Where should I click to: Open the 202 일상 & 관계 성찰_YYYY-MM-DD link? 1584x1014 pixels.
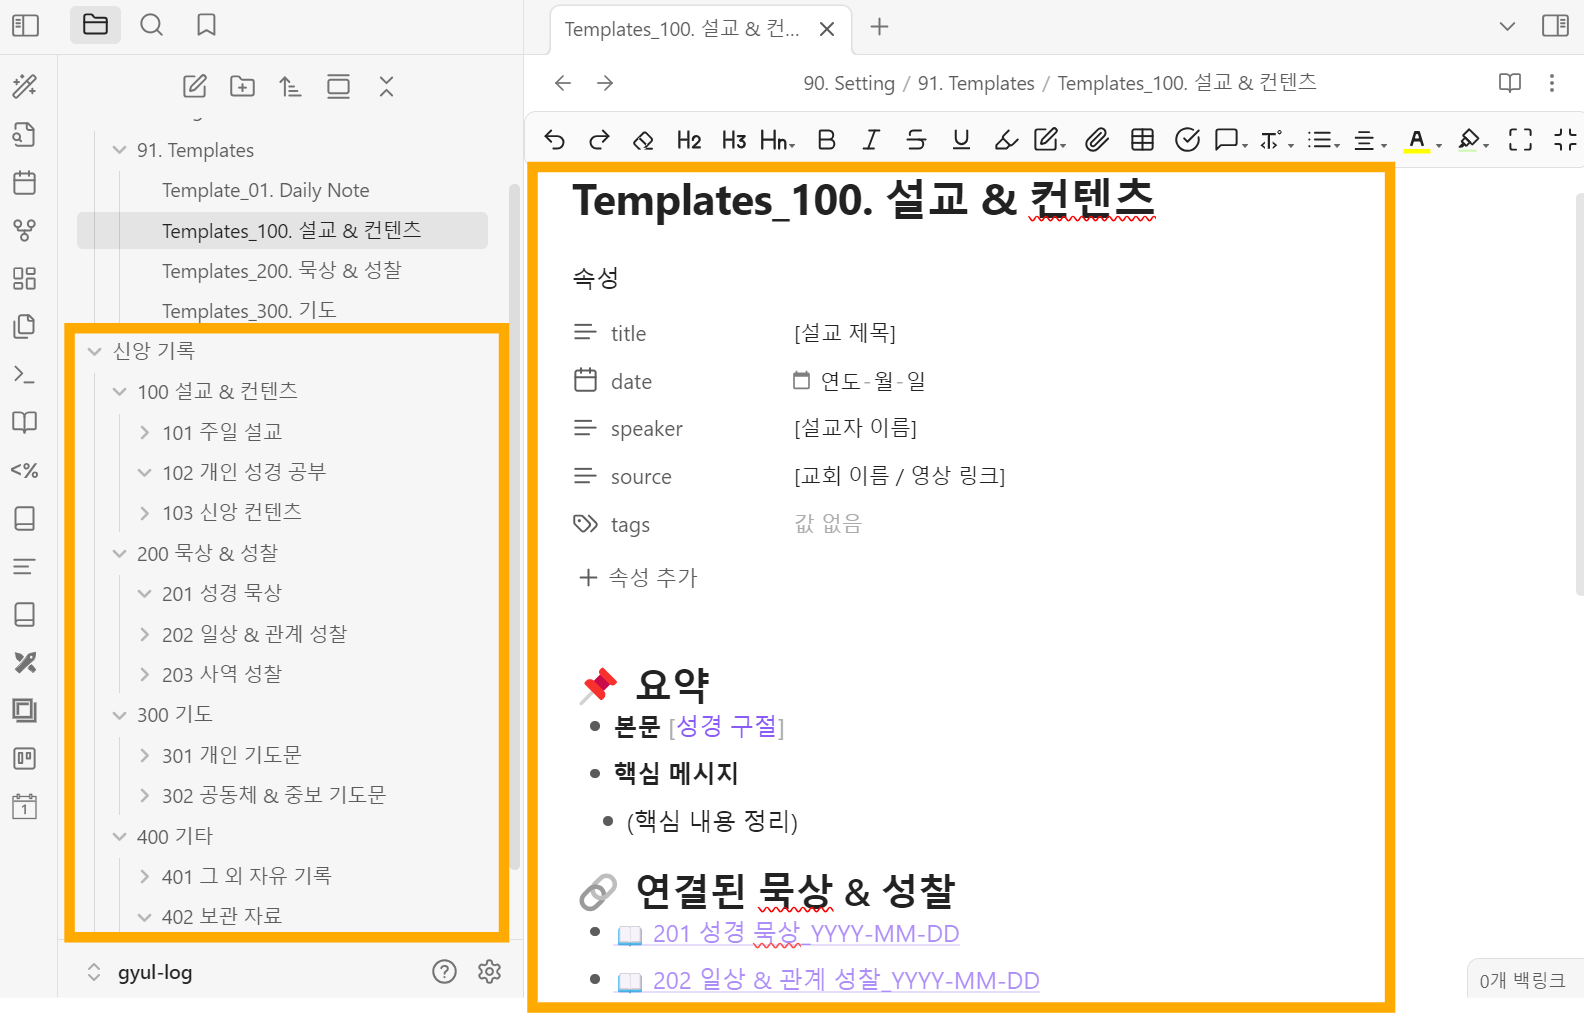click(846, 980)
